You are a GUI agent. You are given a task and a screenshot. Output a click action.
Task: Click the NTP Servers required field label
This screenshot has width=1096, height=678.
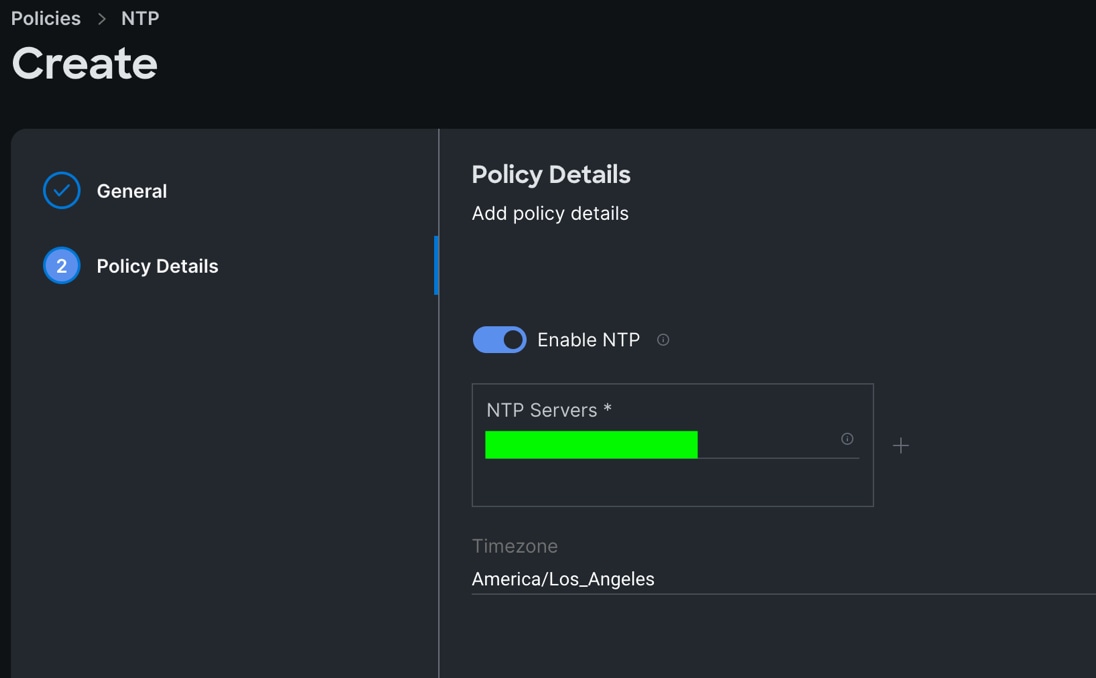click(549, 410)
